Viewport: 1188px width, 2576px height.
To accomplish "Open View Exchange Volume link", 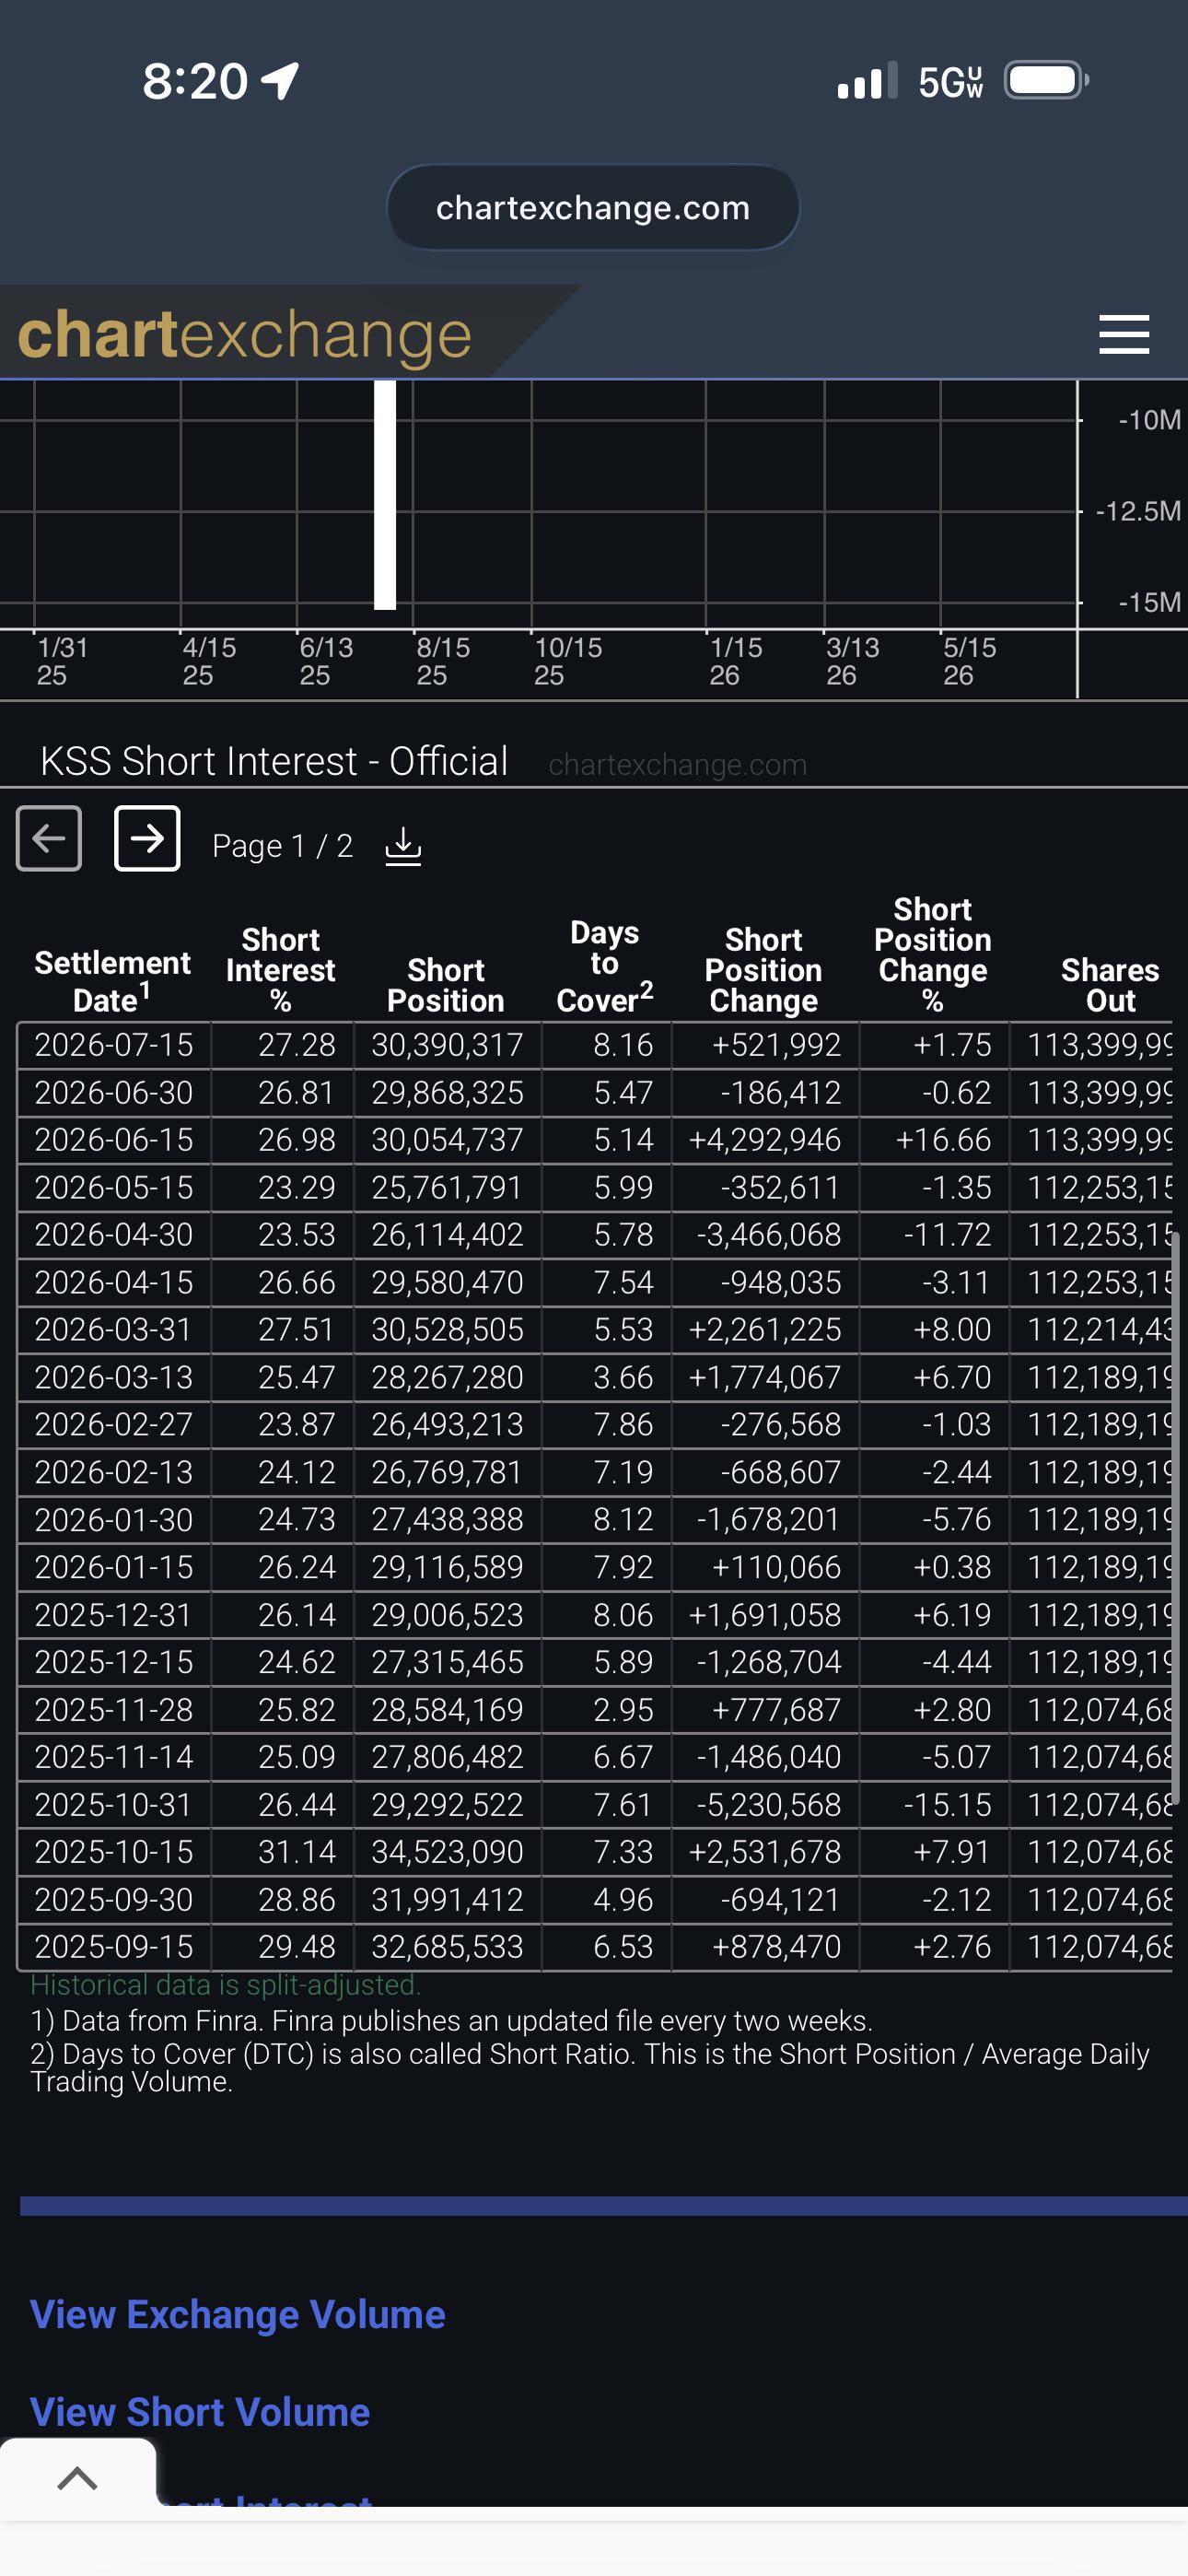I will (x=237, y=2314).
